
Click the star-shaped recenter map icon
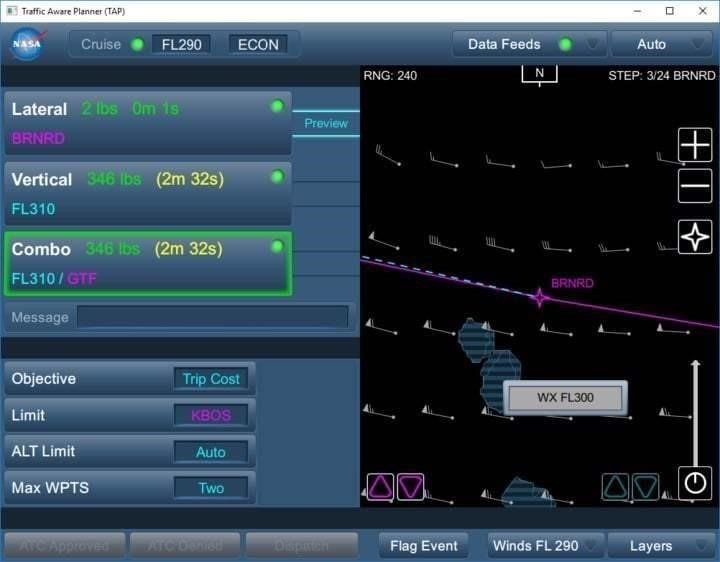[695, 237]
